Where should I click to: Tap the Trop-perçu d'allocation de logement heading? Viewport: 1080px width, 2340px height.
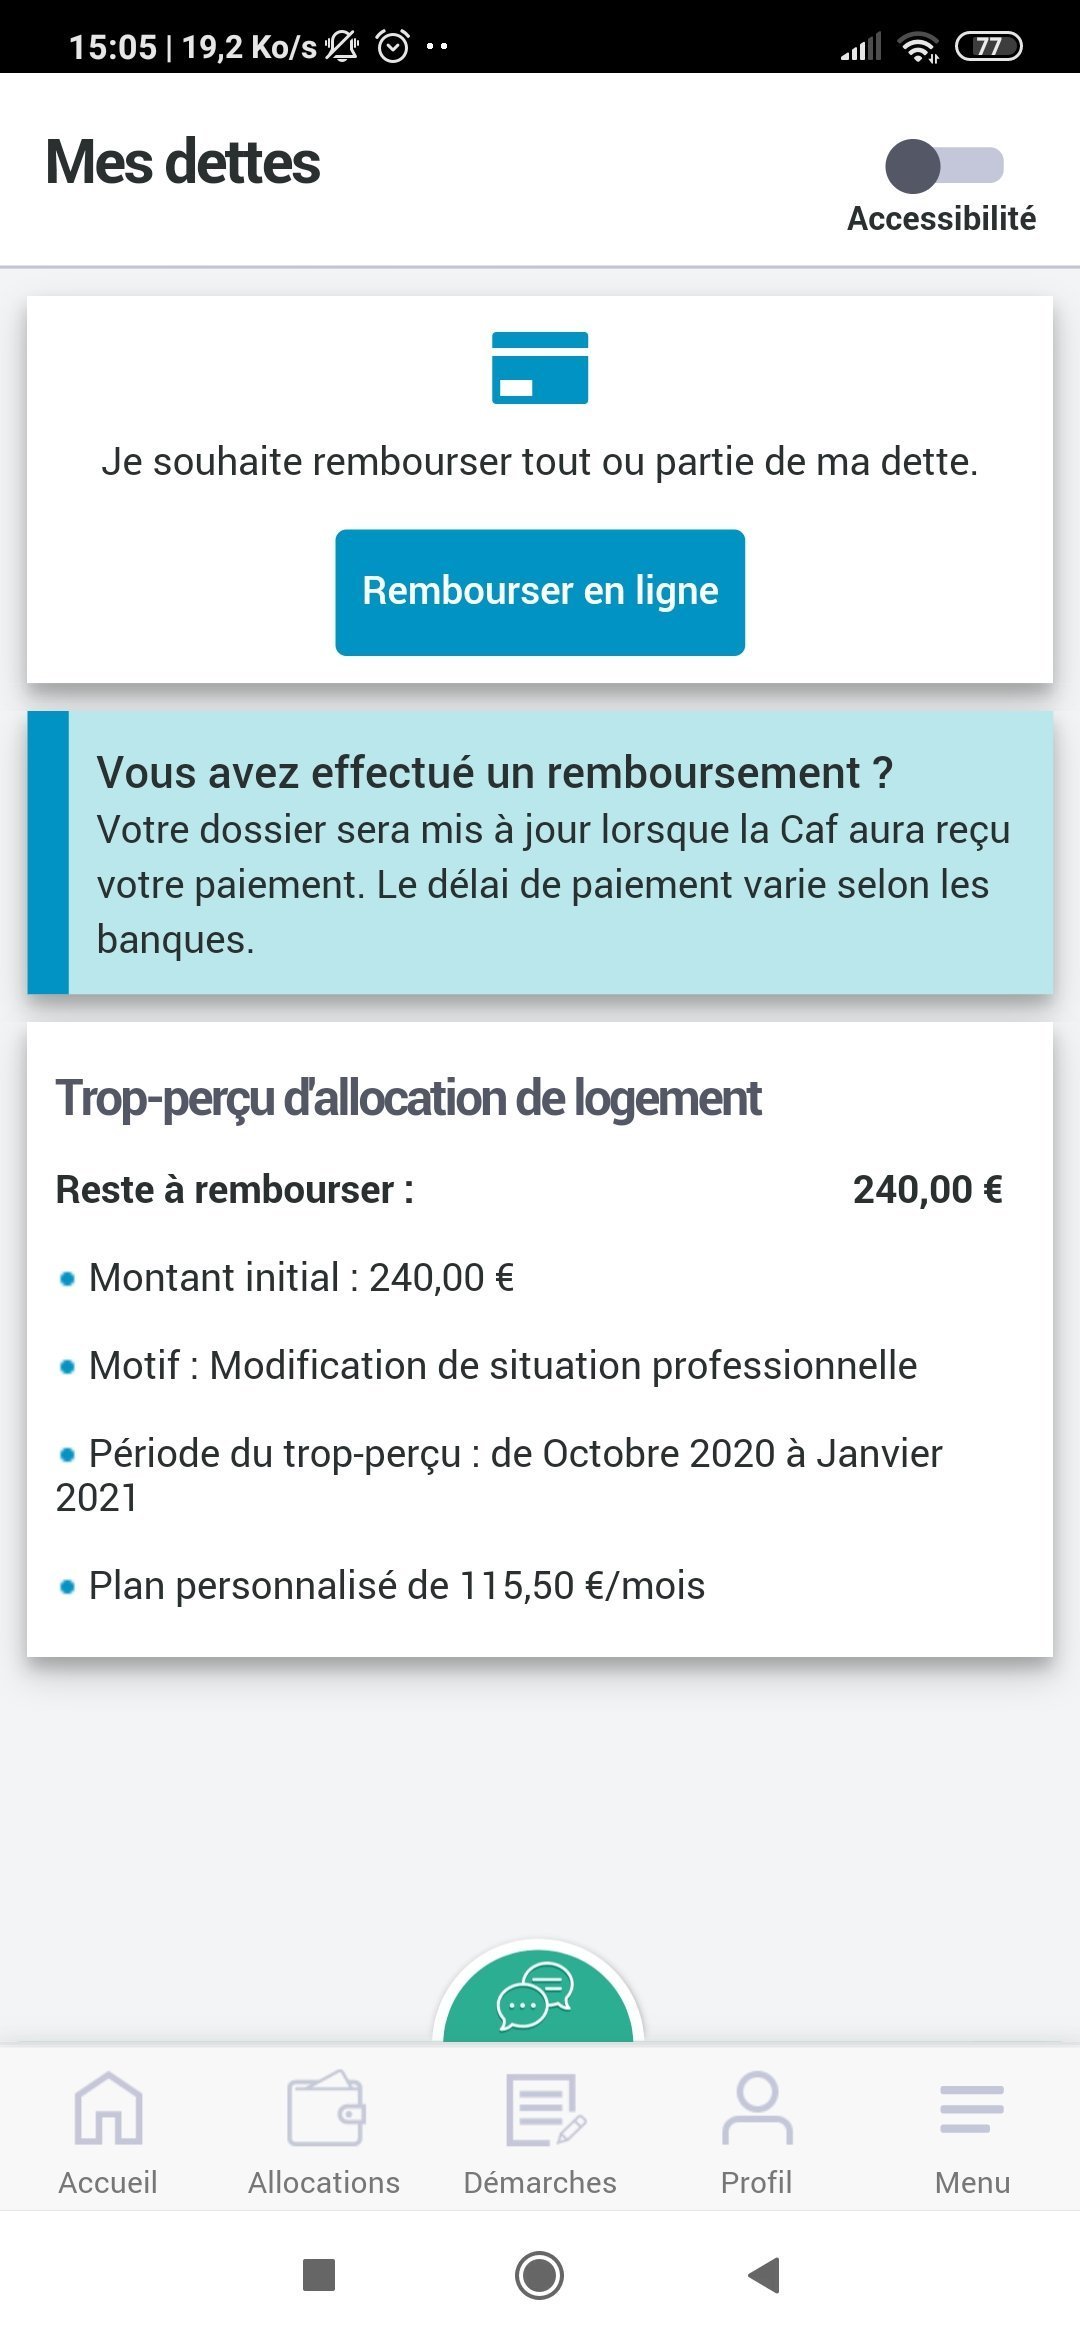[x=408, y=1098]
